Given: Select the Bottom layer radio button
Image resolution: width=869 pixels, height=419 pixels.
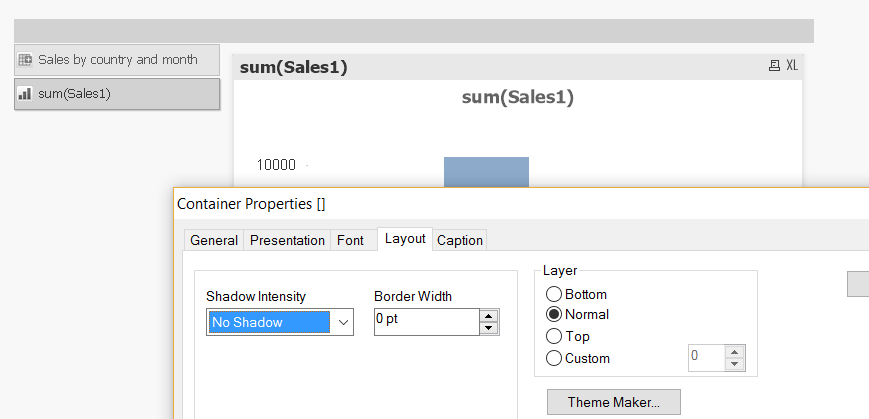Looking at the screenshot, I should (x=554, y=295).
